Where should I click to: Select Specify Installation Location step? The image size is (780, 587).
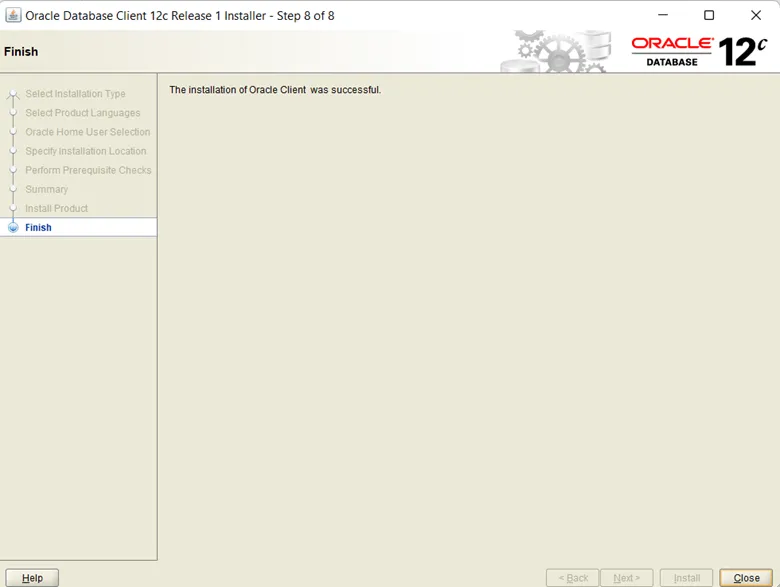click(x=86, y=151)
